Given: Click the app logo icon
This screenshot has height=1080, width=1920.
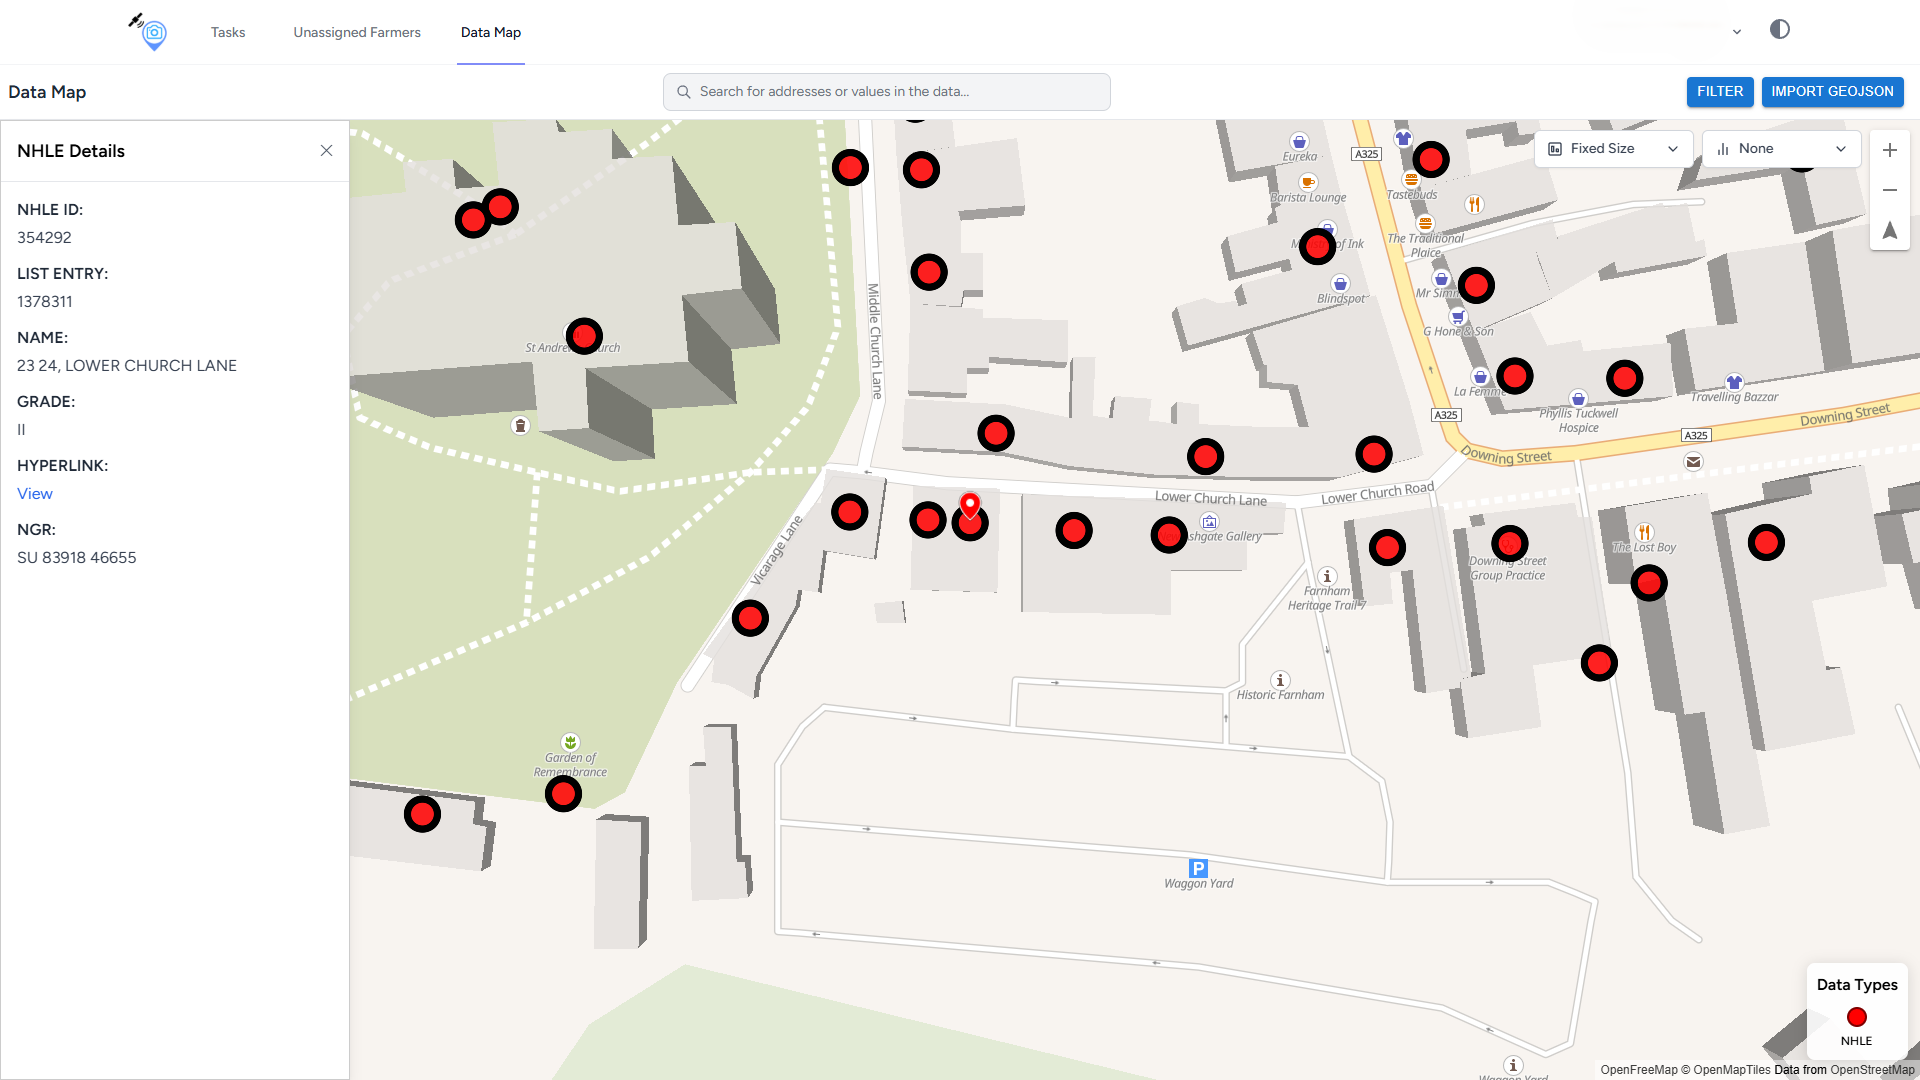Looking at the screenshot, I should 151,32.
